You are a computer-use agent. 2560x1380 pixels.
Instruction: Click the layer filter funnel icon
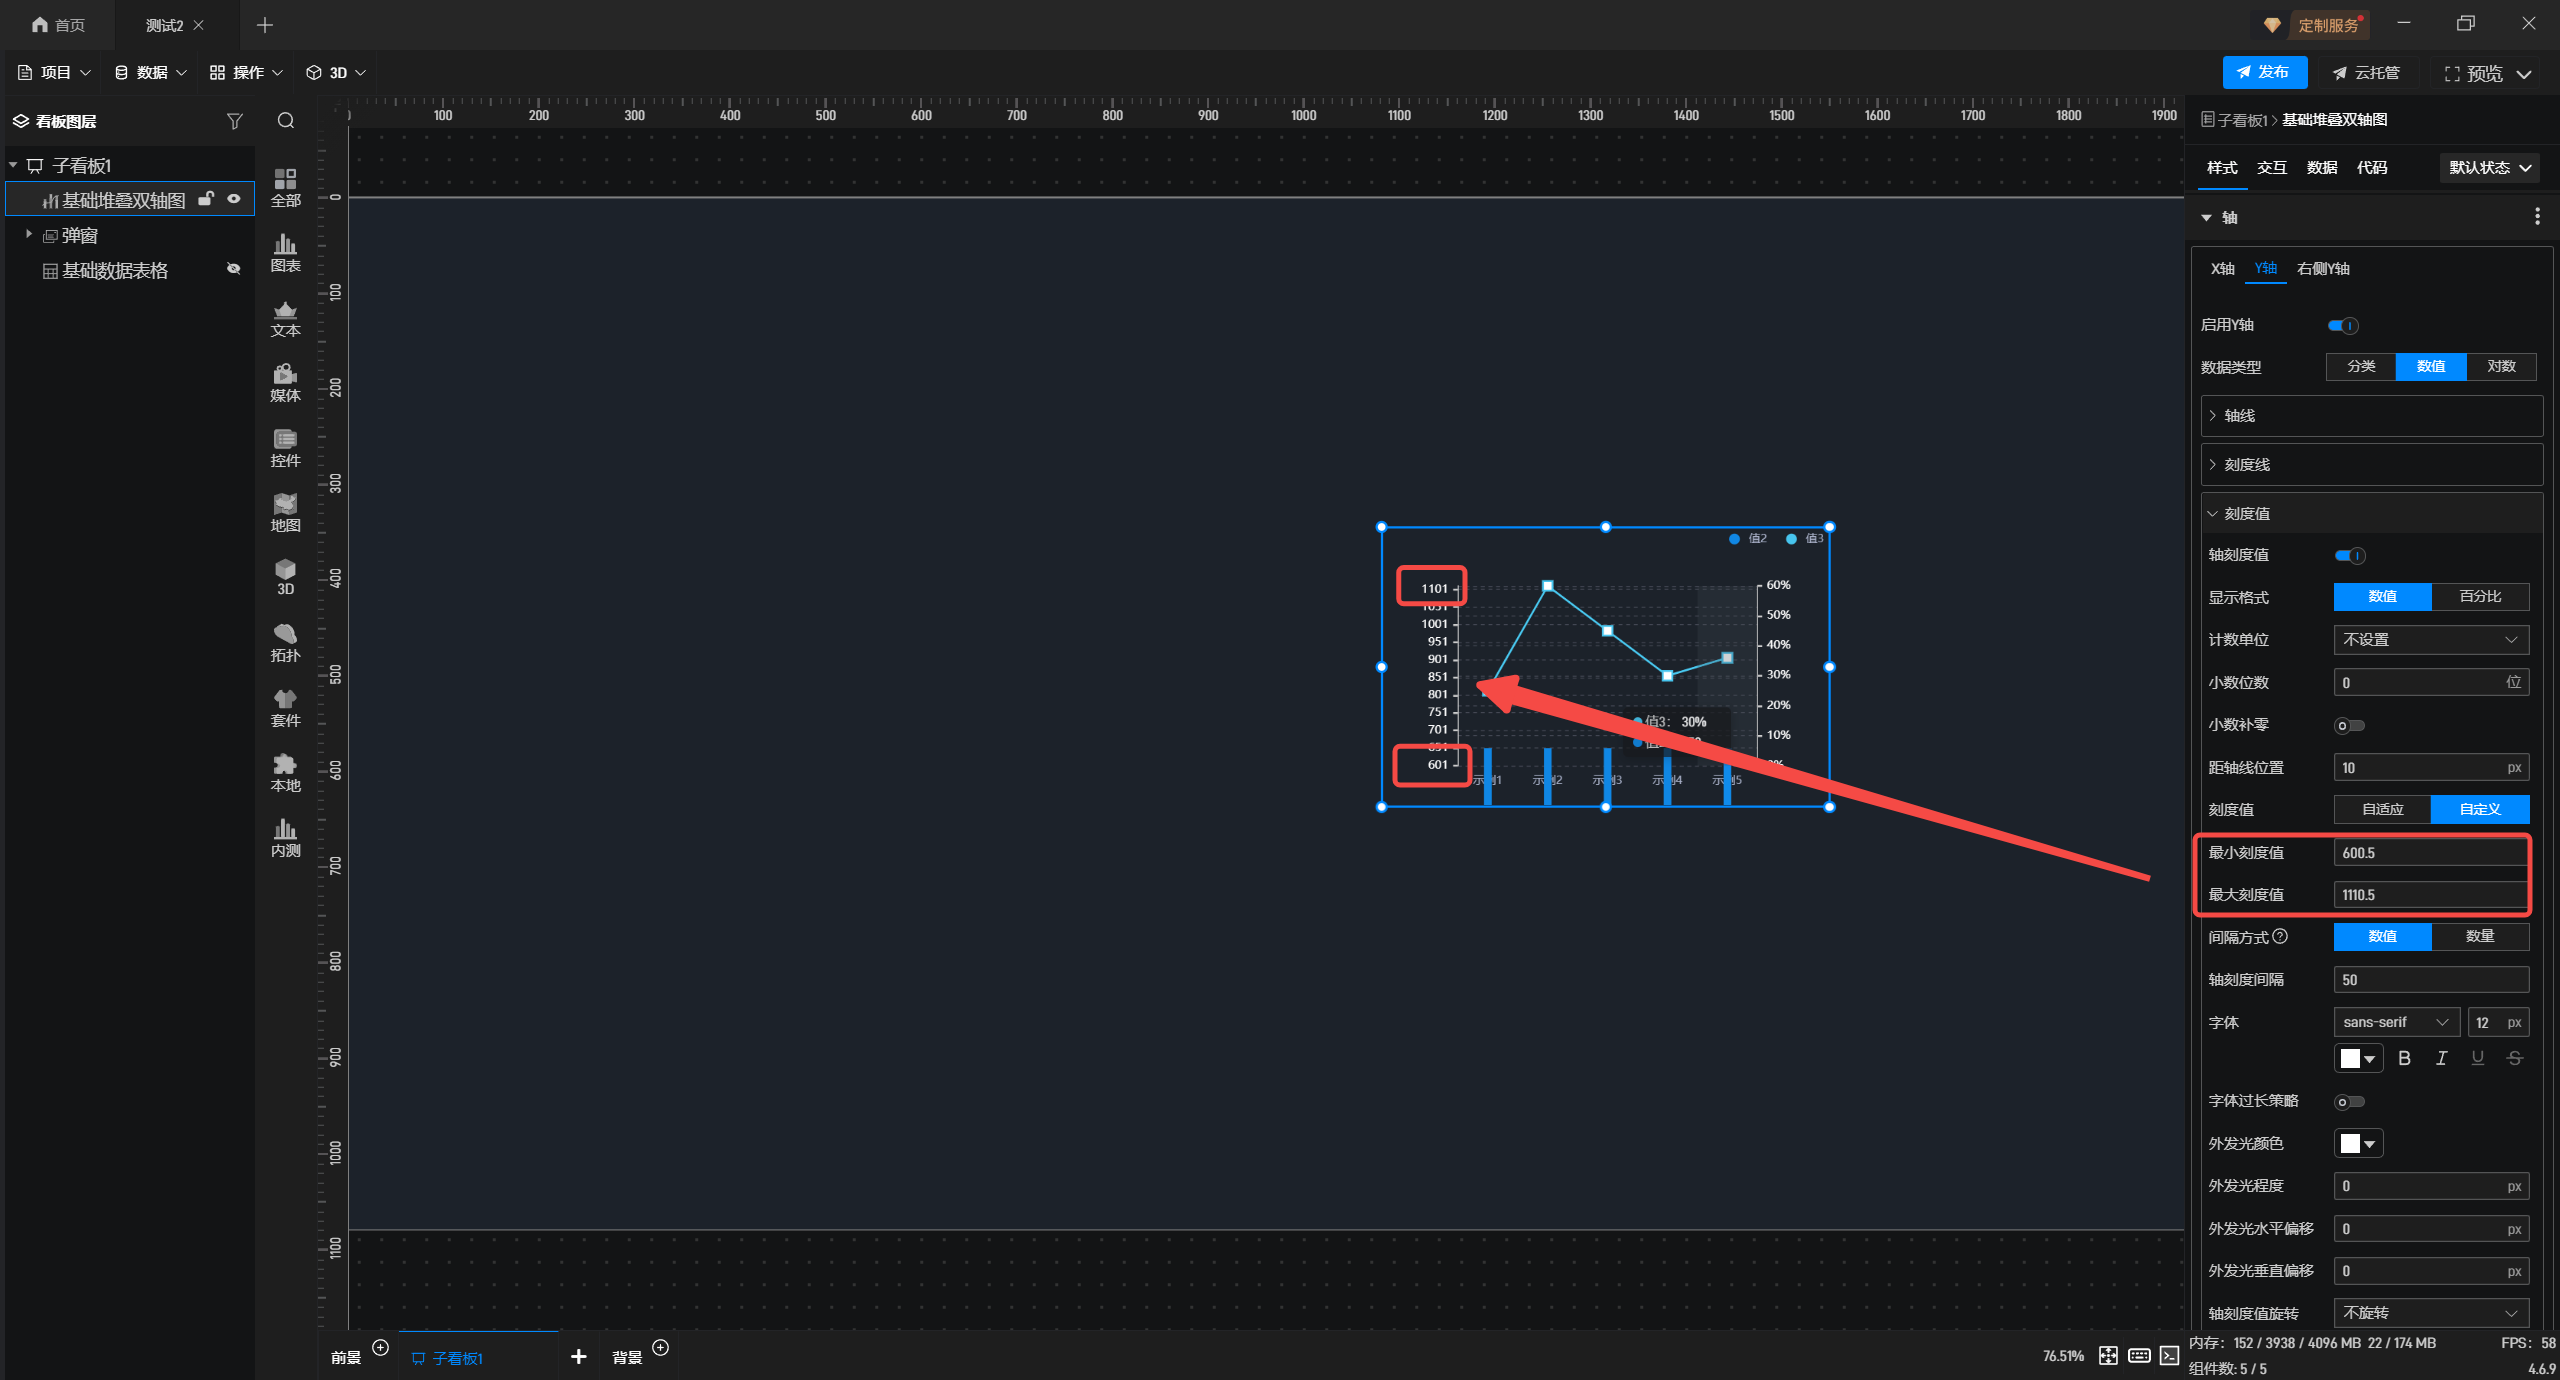tap(235, 121)
